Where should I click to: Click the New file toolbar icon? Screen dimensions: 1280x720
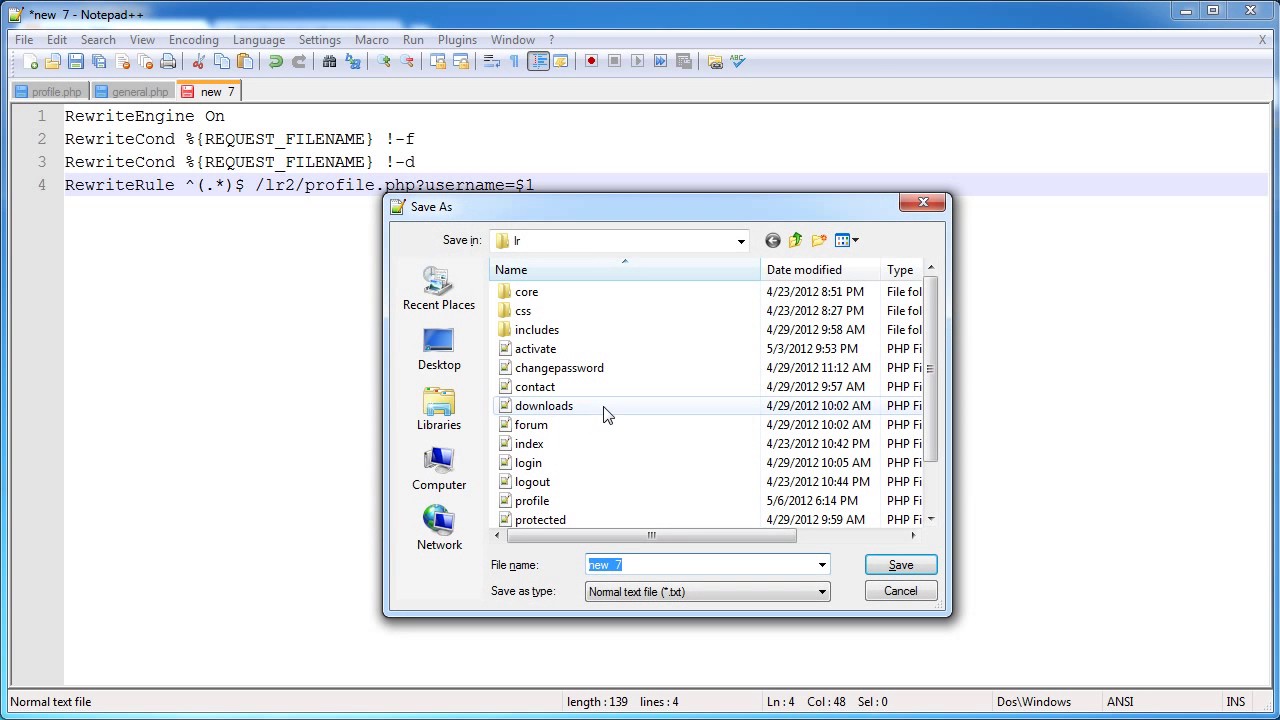[30, 62]
